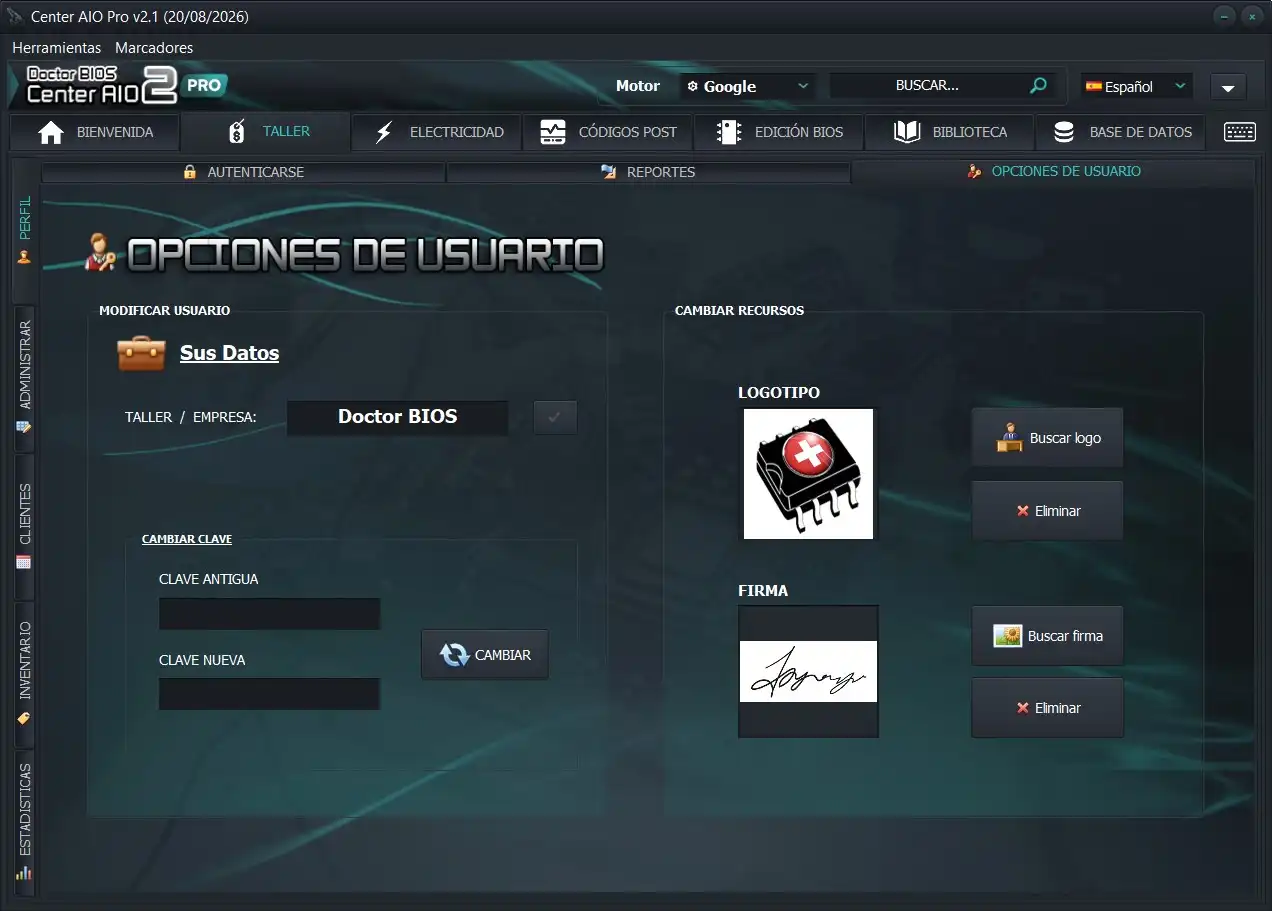Open the BIENVENIDA home tab
1272x911 pixels.
pyautogui.click(x=96, y=132)
